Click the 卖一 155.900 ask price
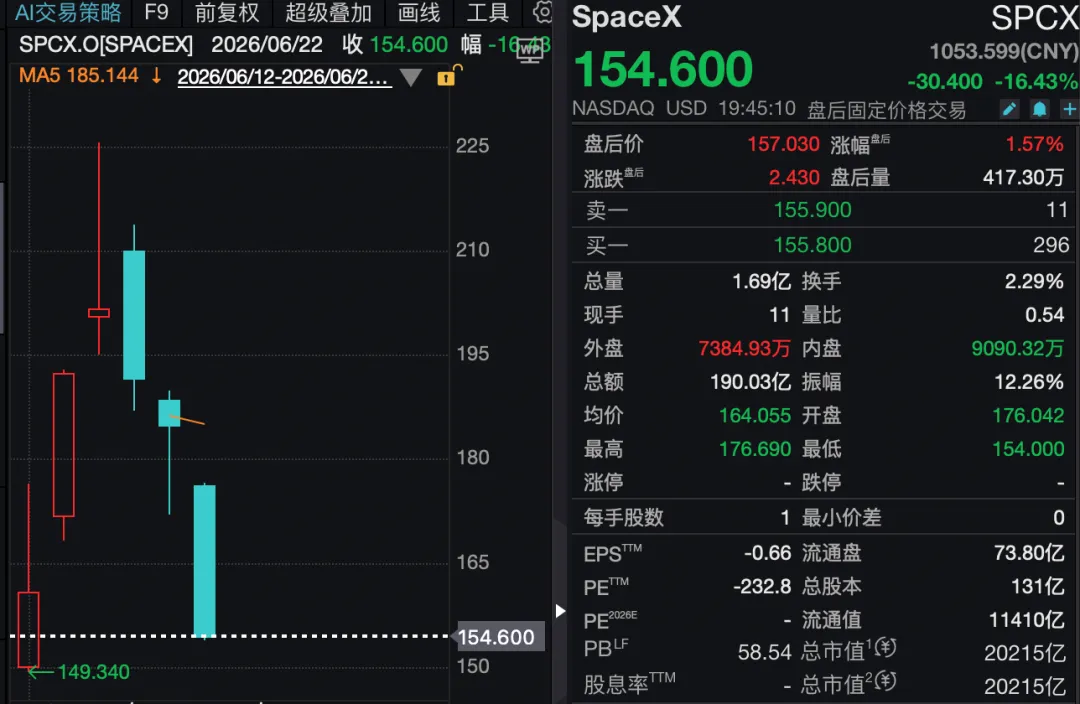Screen dimensions: 1080x704 click(x=812, y=209)
